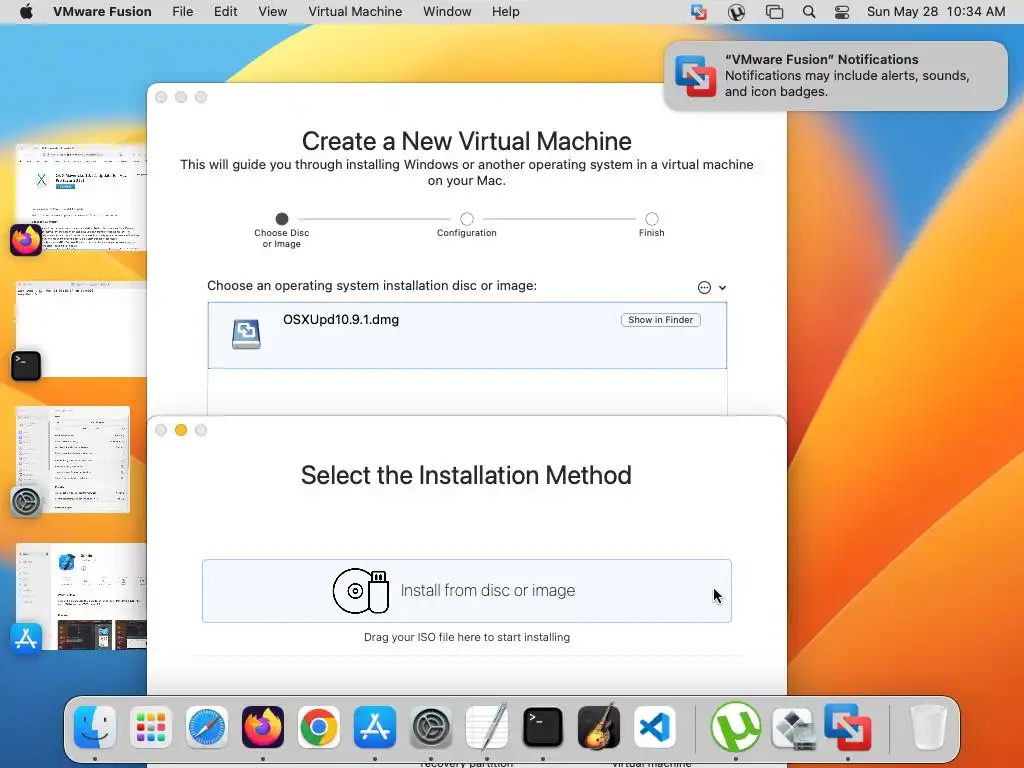Select the OSXUpd10.9.1.dmg row

click(467, 335)
